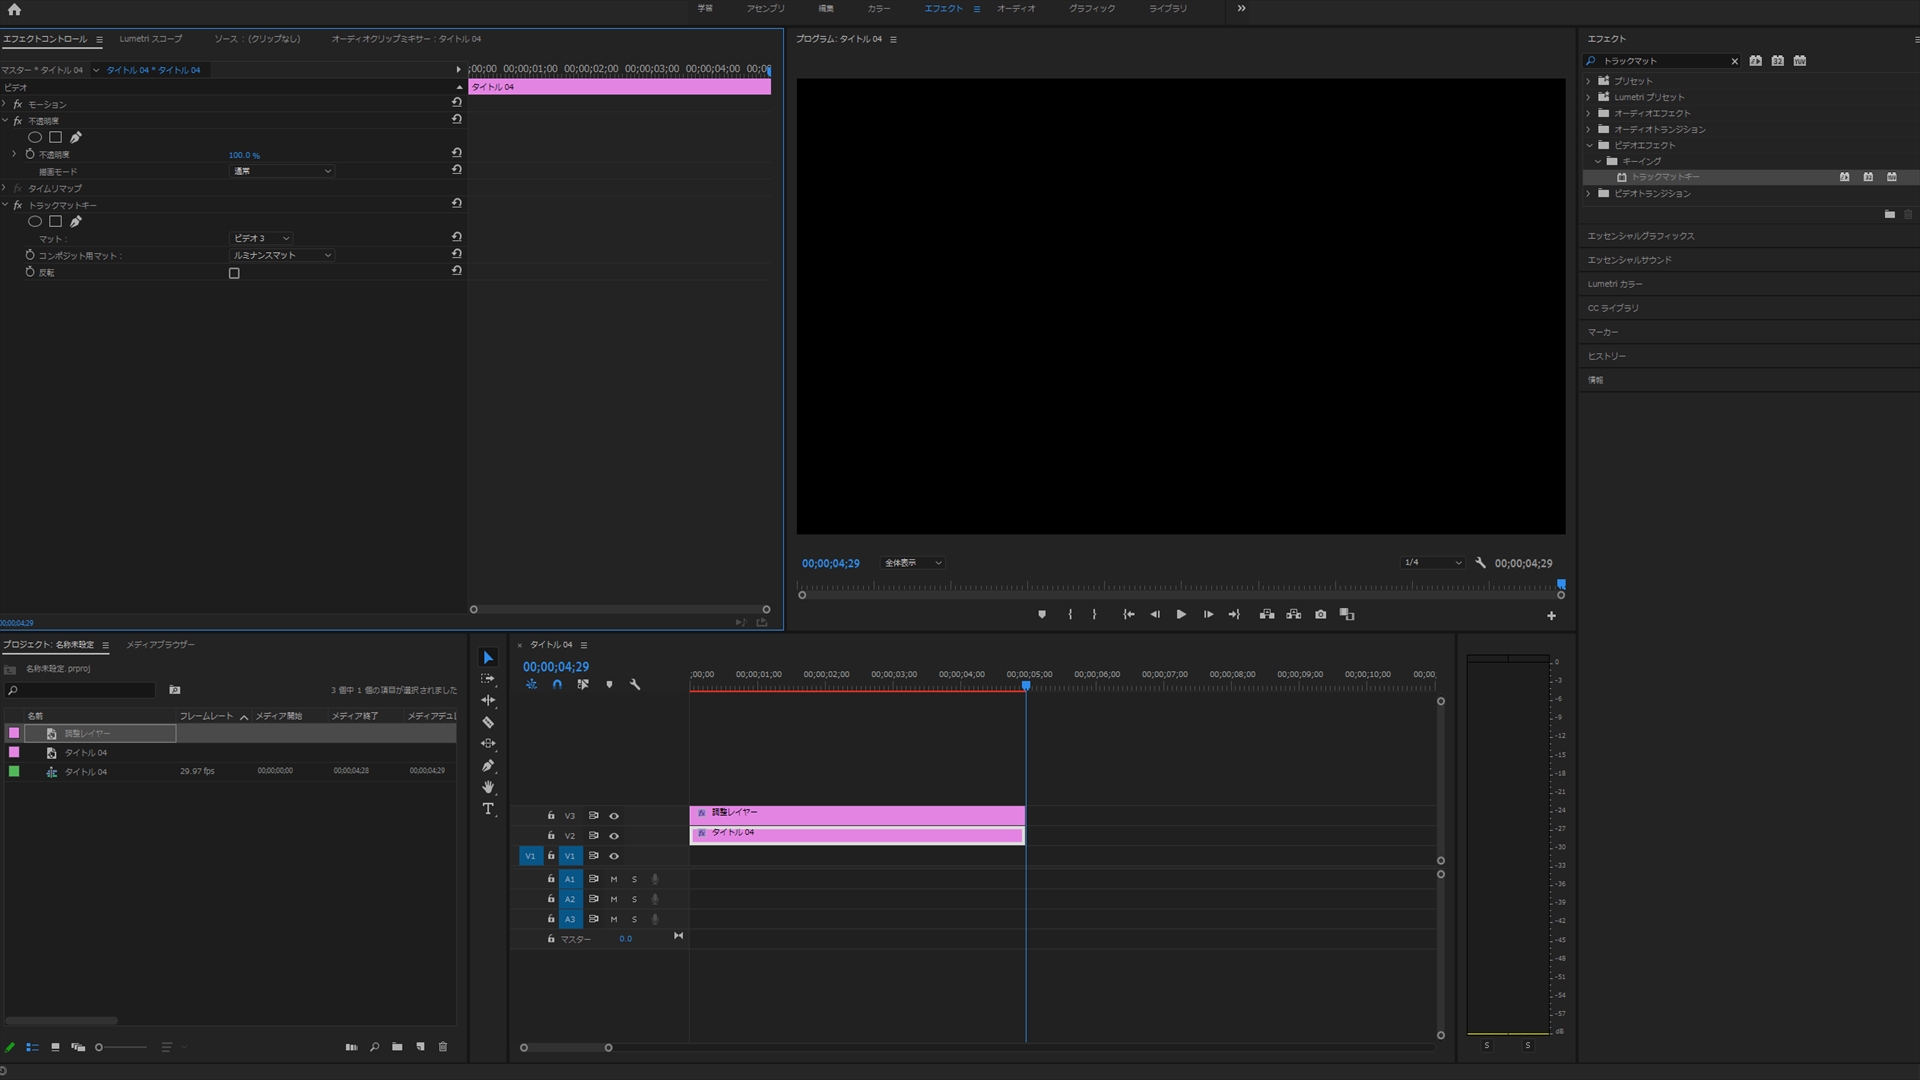Open the マット Video 3 dropdown
Viewport: 1920px width, 1080px height.
[261, 238]
